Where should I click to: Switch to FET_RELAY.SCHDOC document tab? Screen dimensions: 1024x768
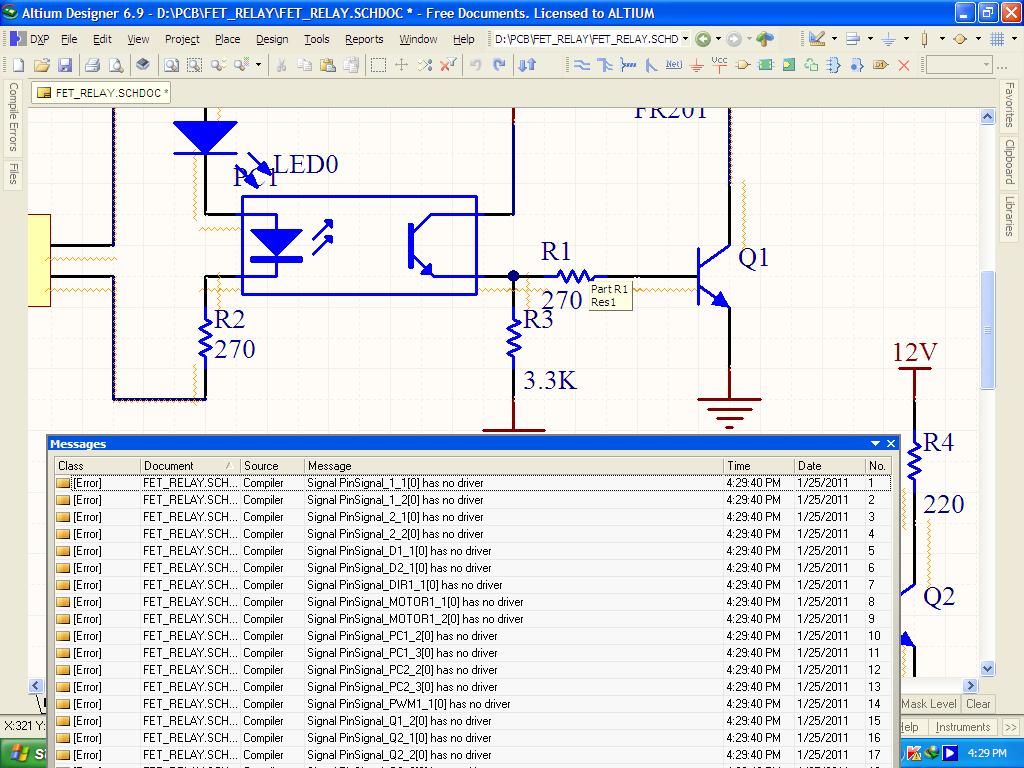point(102,93)
